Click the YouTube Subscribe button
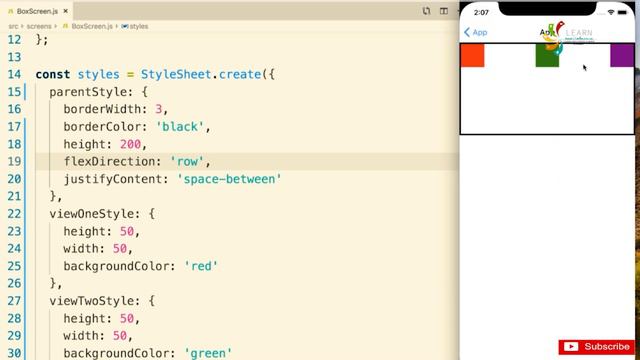 coord(596,347)
